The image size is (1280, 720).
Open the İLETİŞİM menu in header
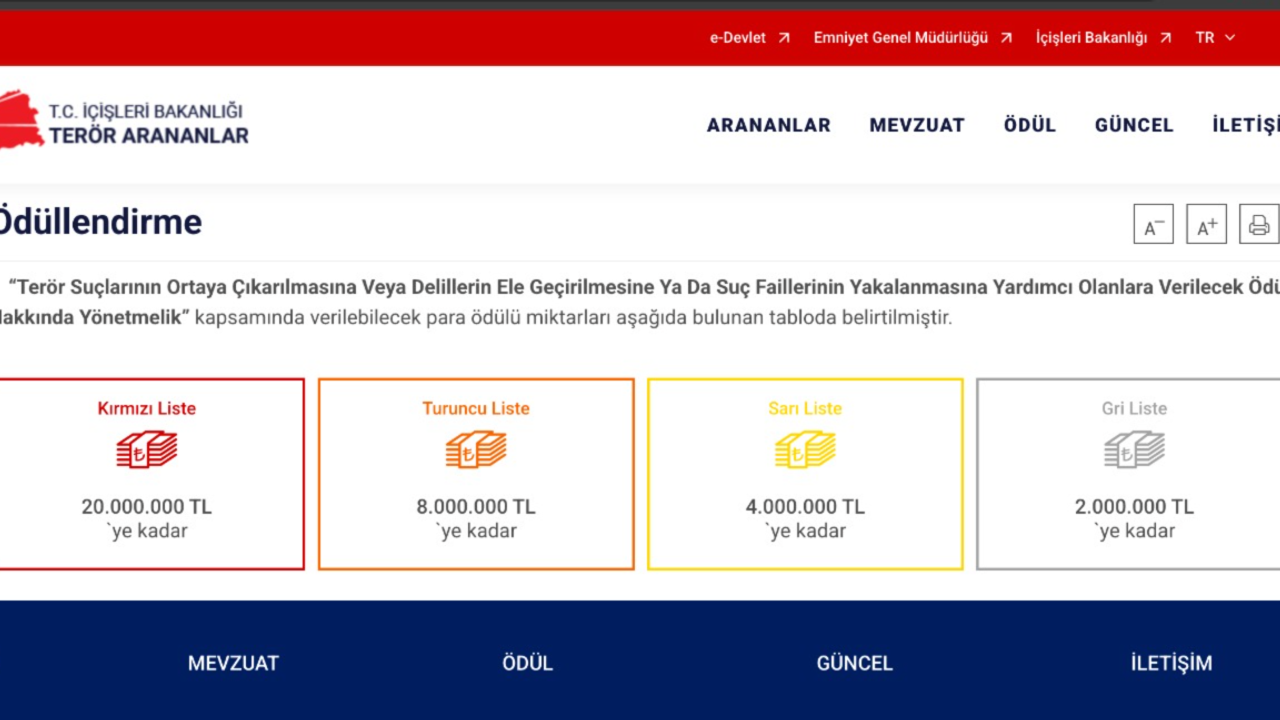pos(1246,125)
